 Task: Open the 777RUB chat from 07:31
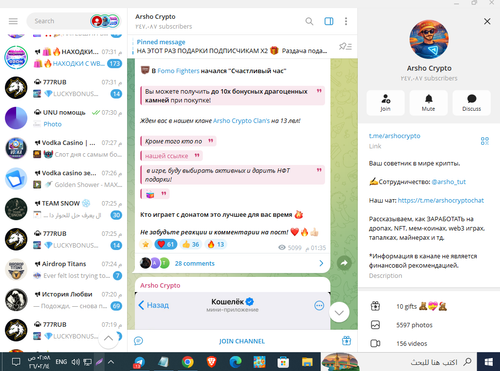pos(63,88)
